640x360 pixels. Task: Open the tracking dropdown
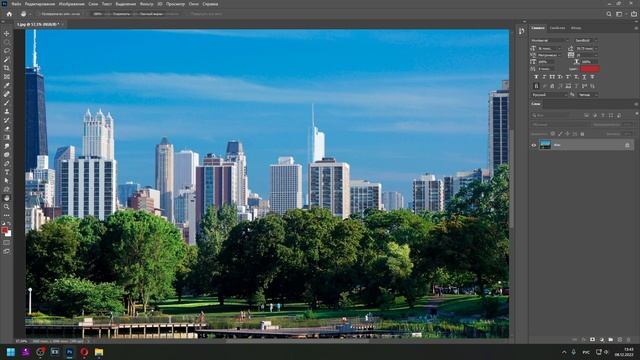click(587, 55)
